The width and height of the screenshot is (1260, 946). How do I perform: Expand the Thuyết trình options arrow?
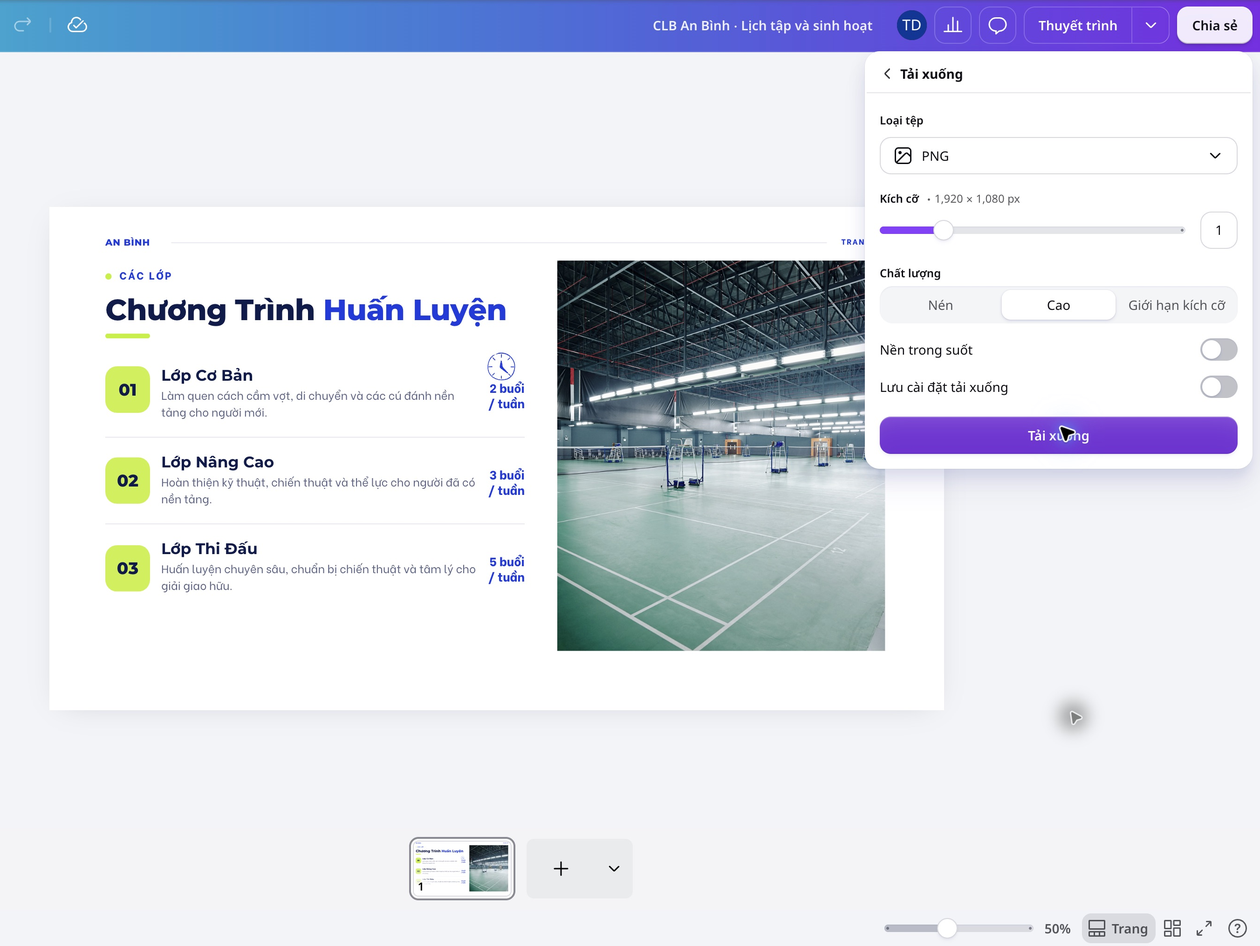1151,25
